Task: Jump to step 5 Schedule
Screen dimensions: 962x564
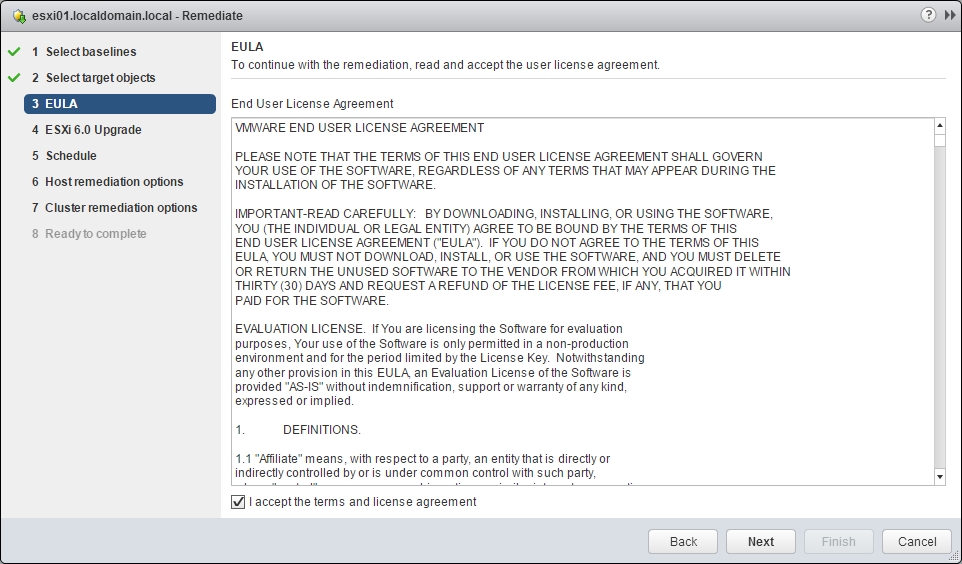Action: 71,156
